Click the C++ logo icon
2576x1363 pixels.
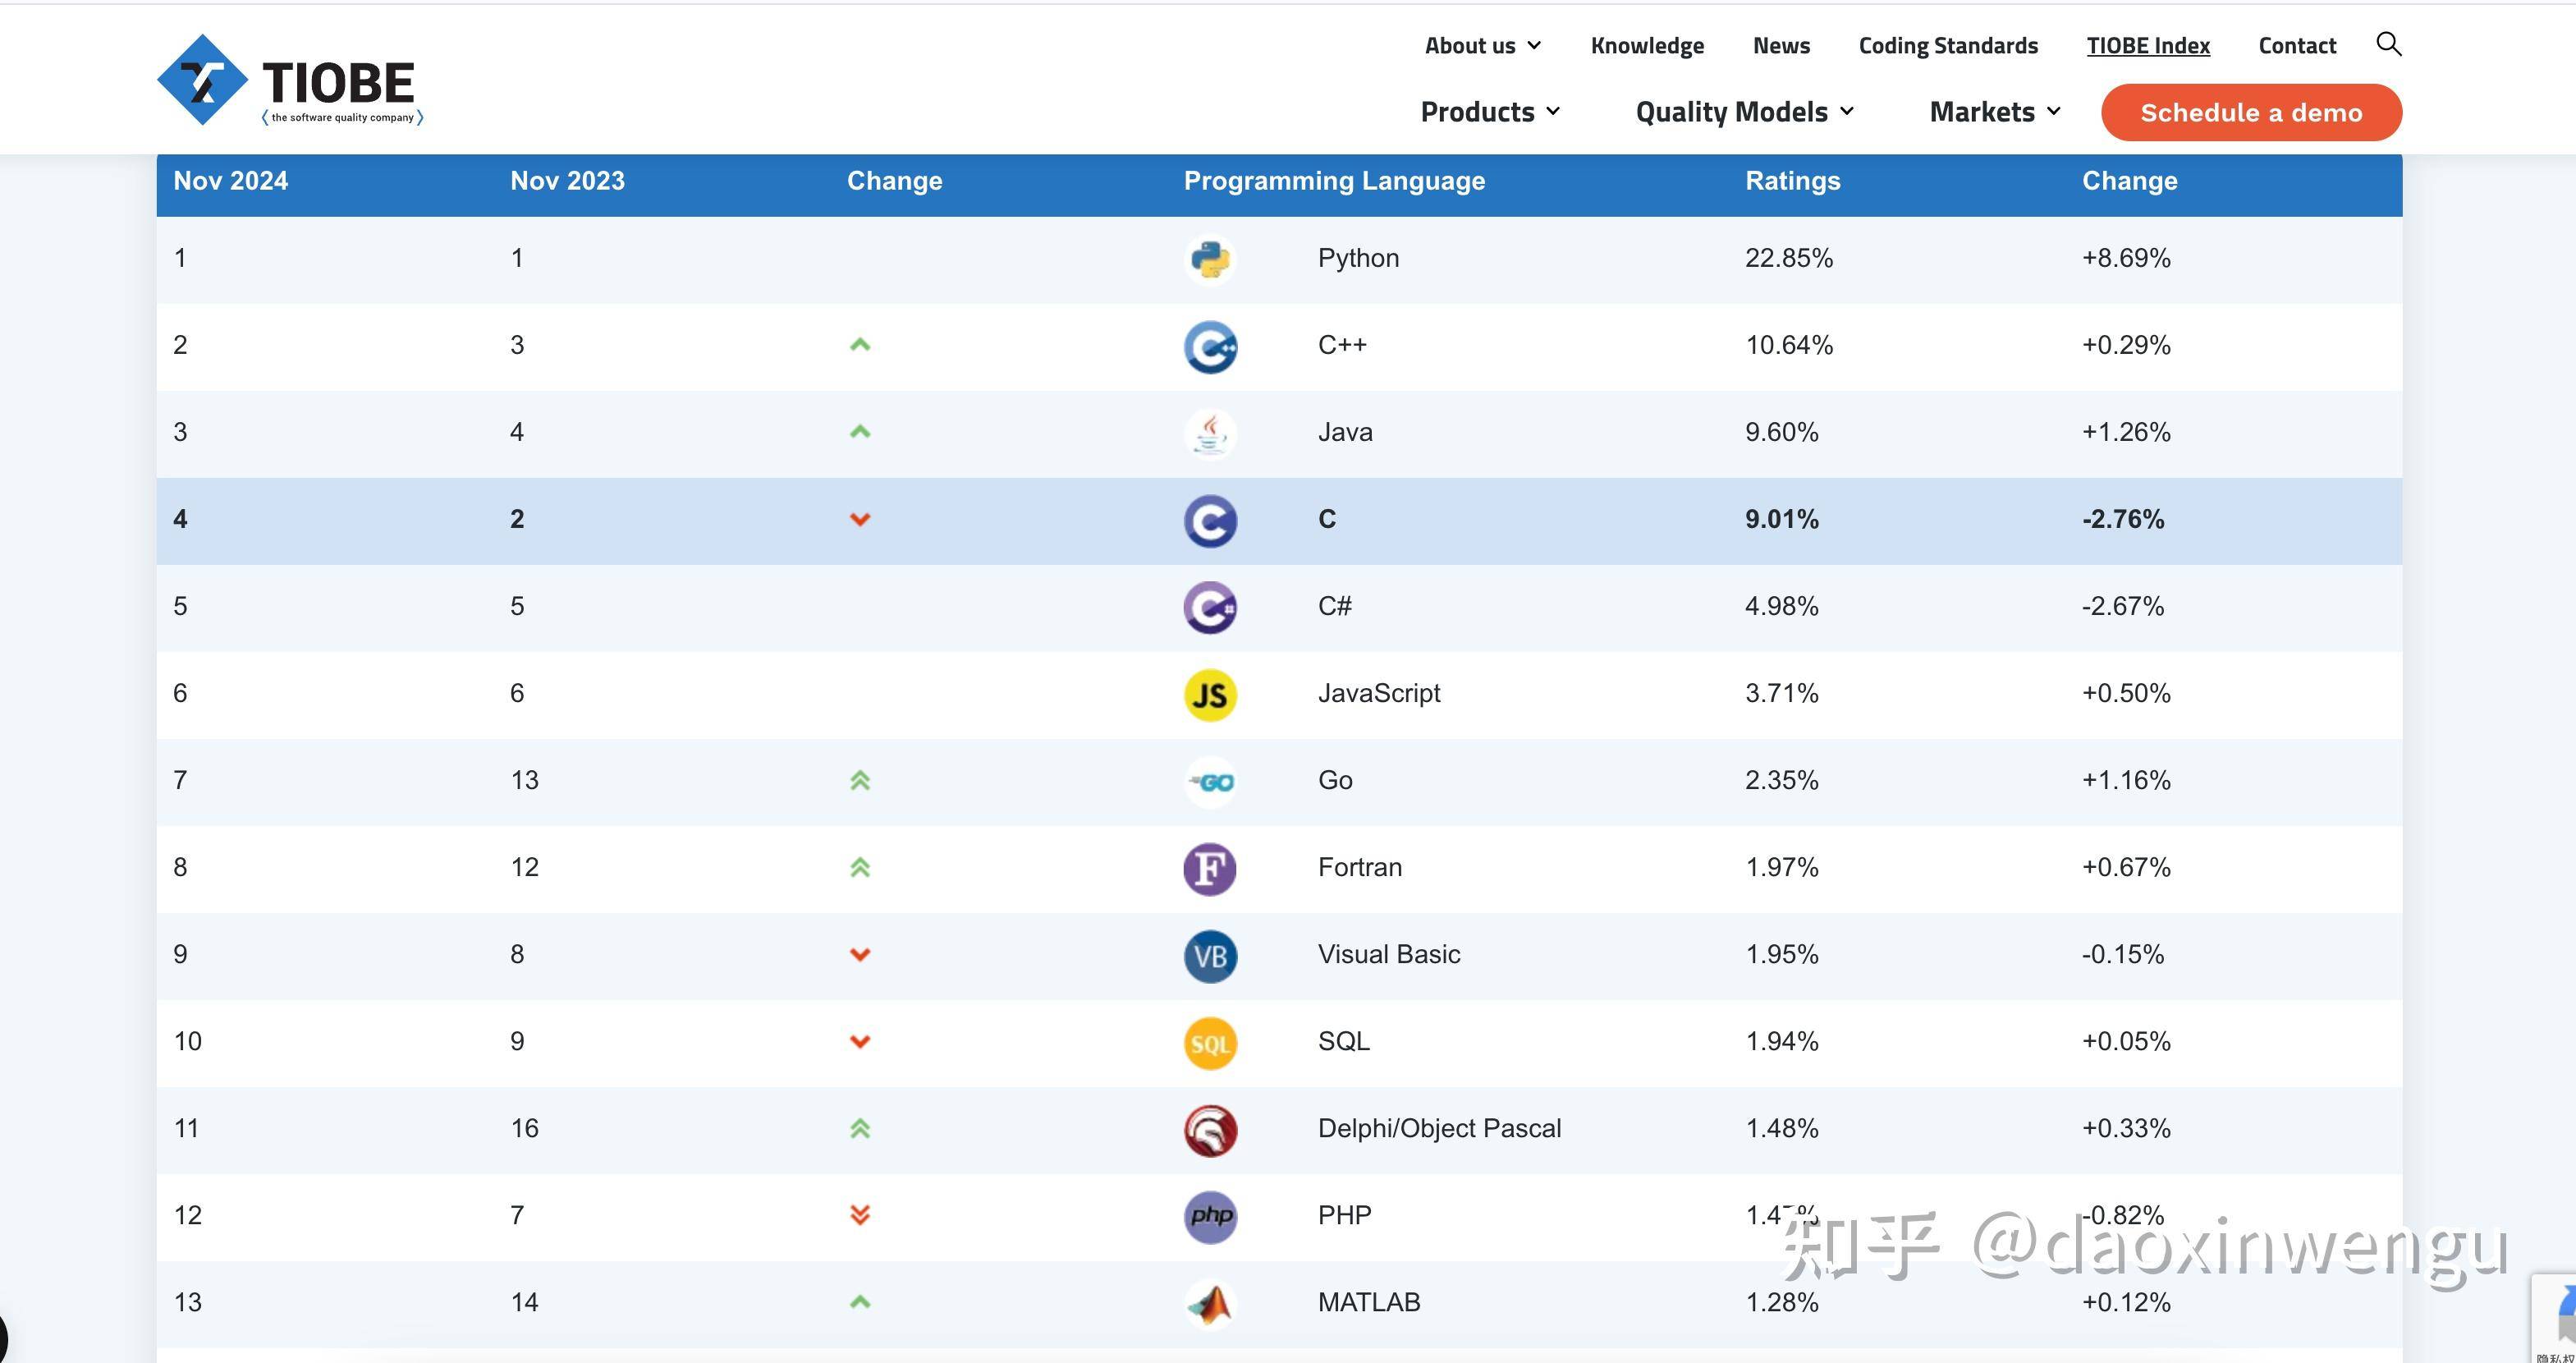pos(1210,346)
